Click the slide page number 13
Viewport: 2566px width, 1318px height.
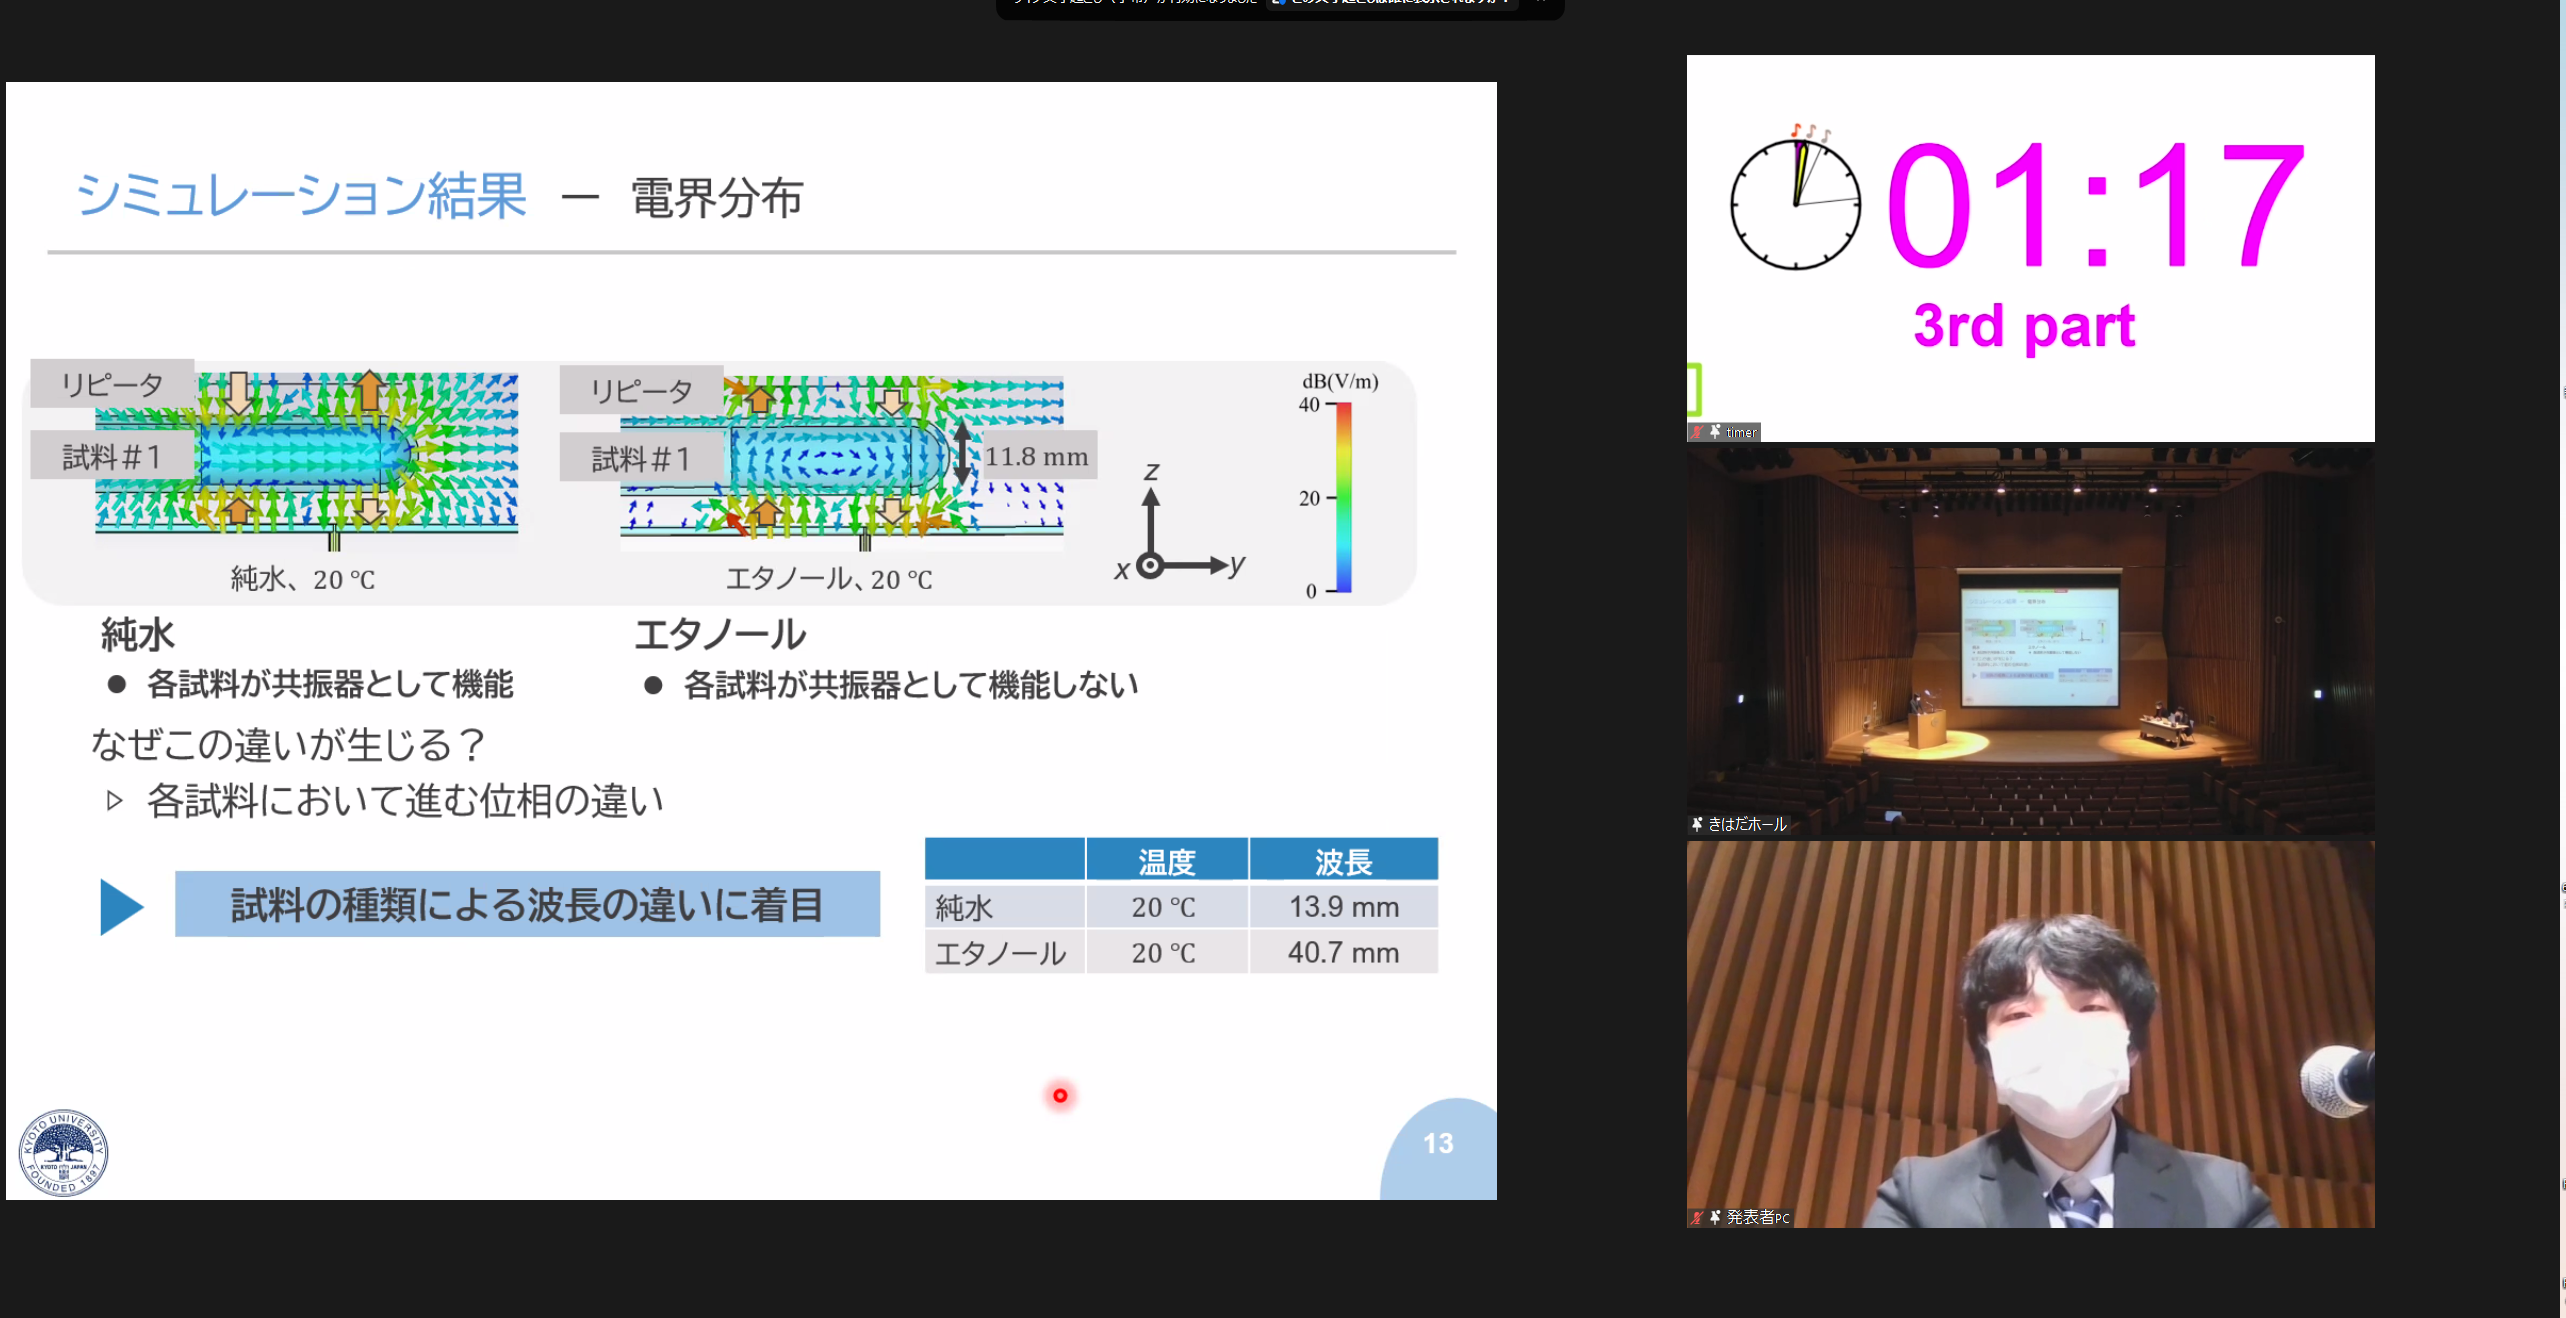click(1438, 1143)
